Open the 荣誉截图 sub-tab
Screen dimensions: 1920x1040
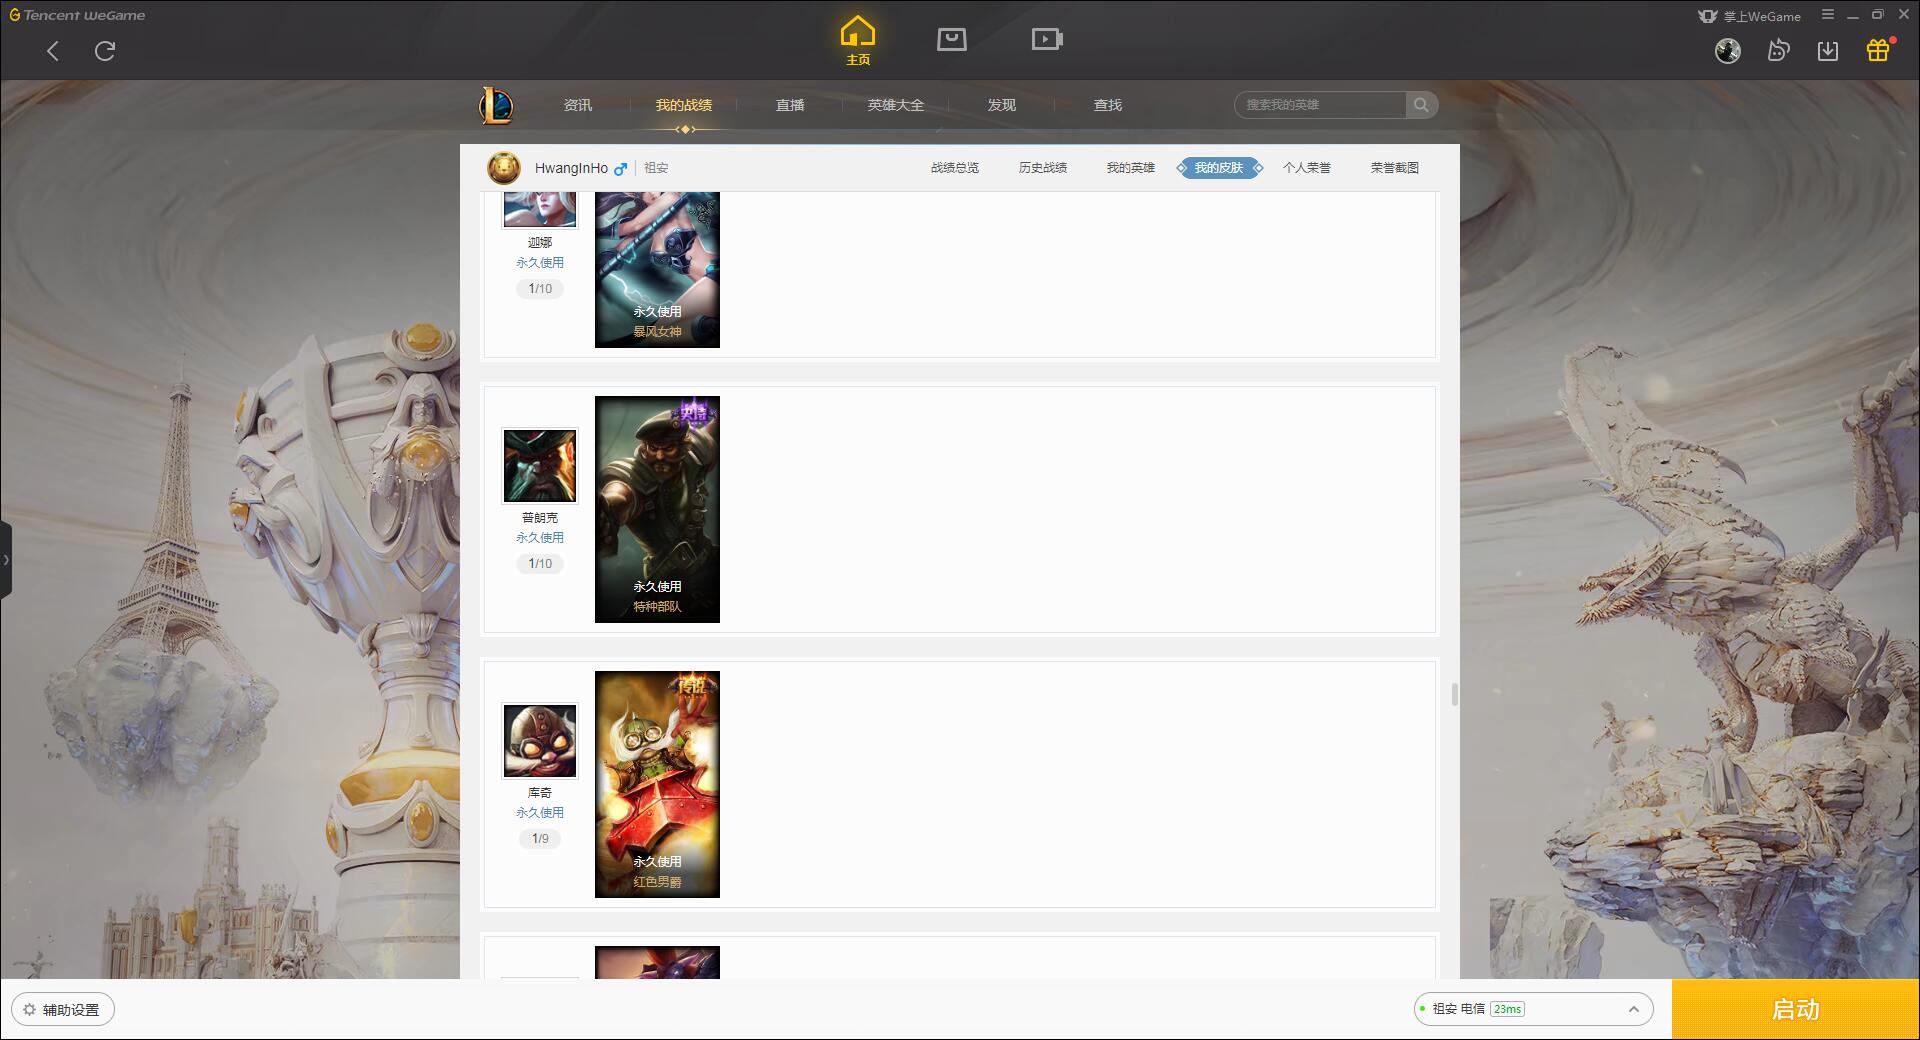[x=1395, y=168]
